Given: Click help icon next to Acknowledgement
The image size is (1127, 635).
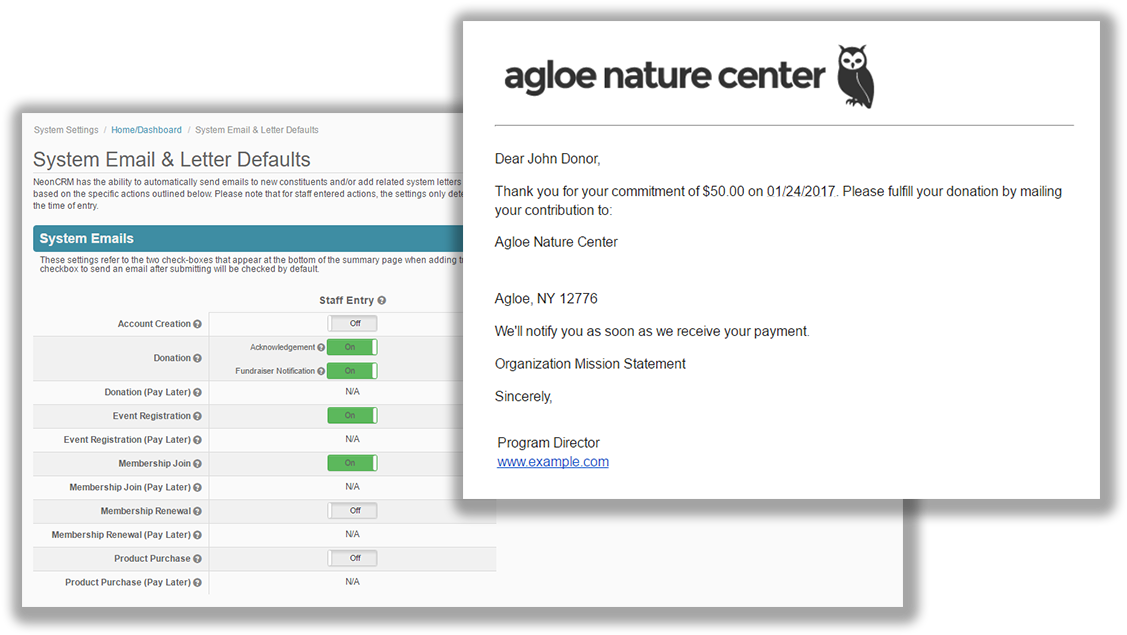Looking at the screenshot, I should [321, 347].
